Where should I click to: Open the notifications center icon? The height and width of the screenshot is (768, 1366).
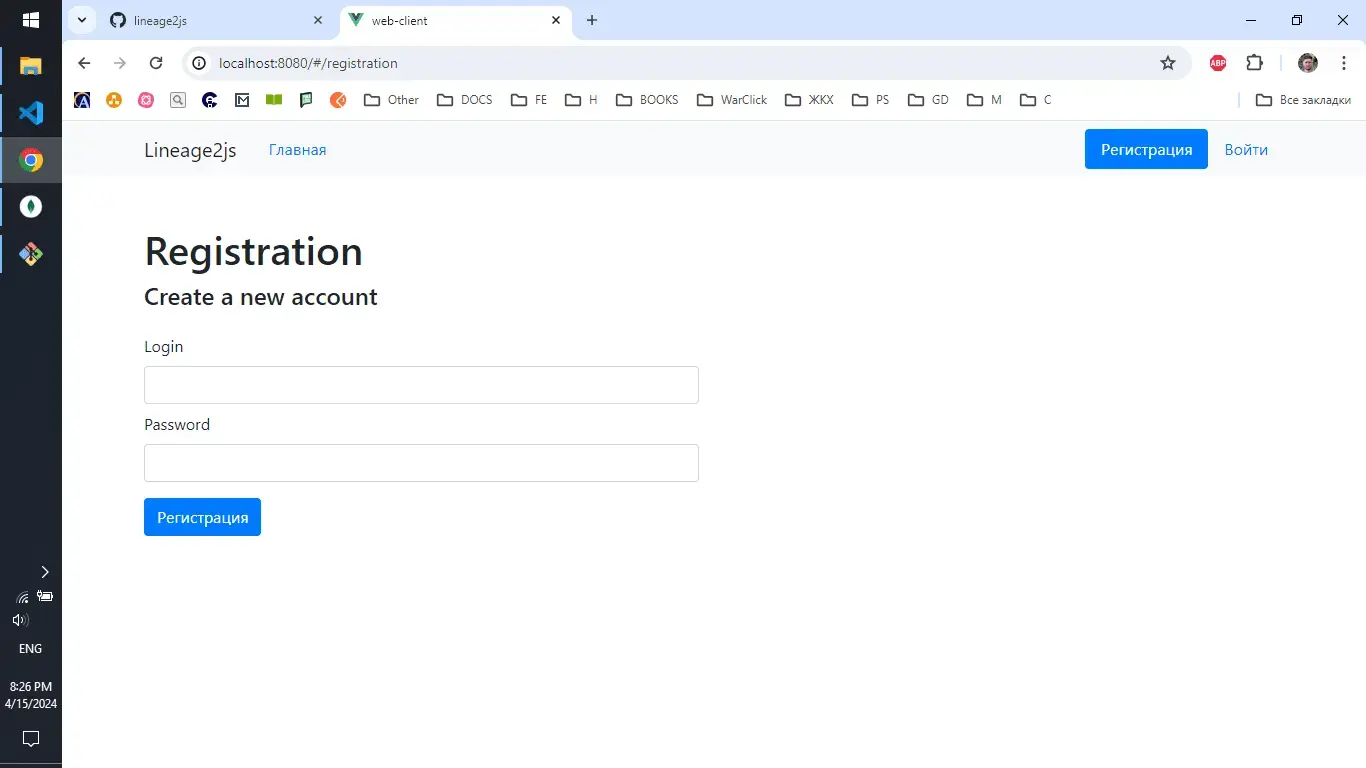coord(31,739)
